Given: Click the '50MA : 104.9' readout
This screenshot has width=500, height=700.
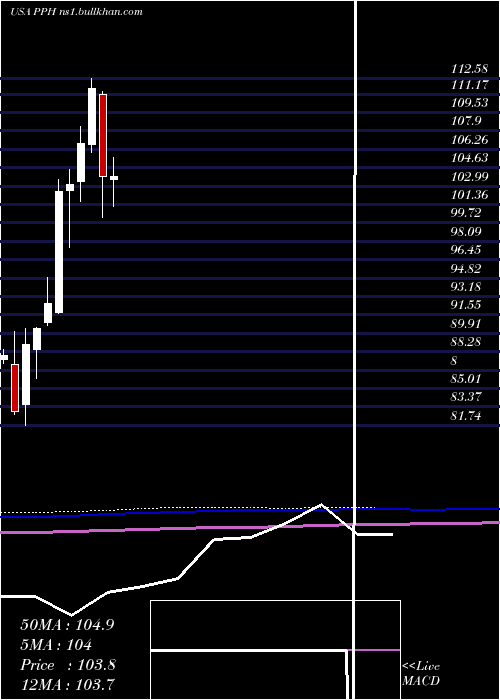Looking at the screenshot, I should tap(67, 625).
